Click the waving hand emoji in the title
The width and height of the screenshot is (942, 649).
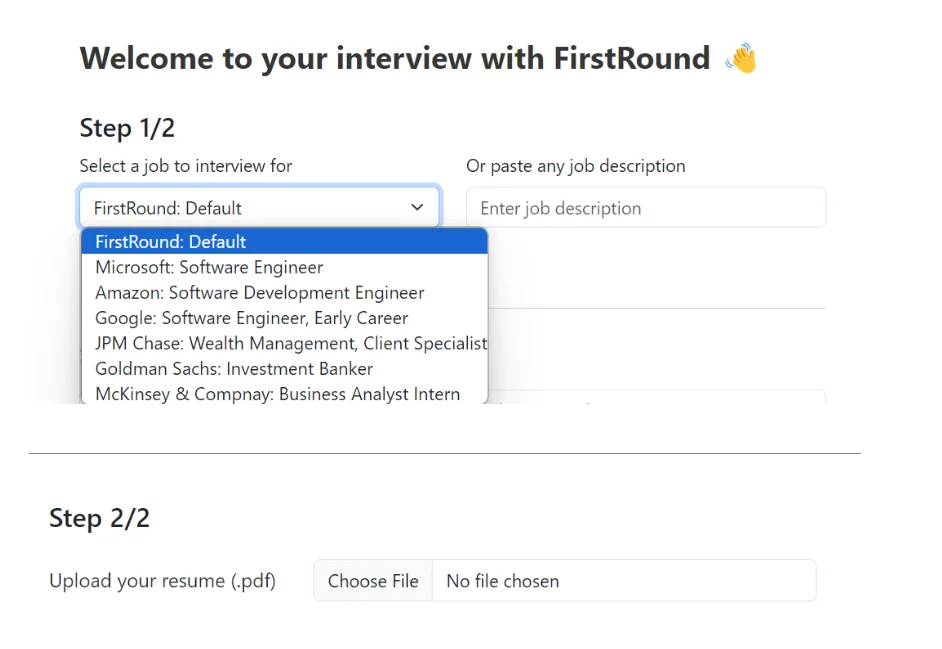coord(740,58)
